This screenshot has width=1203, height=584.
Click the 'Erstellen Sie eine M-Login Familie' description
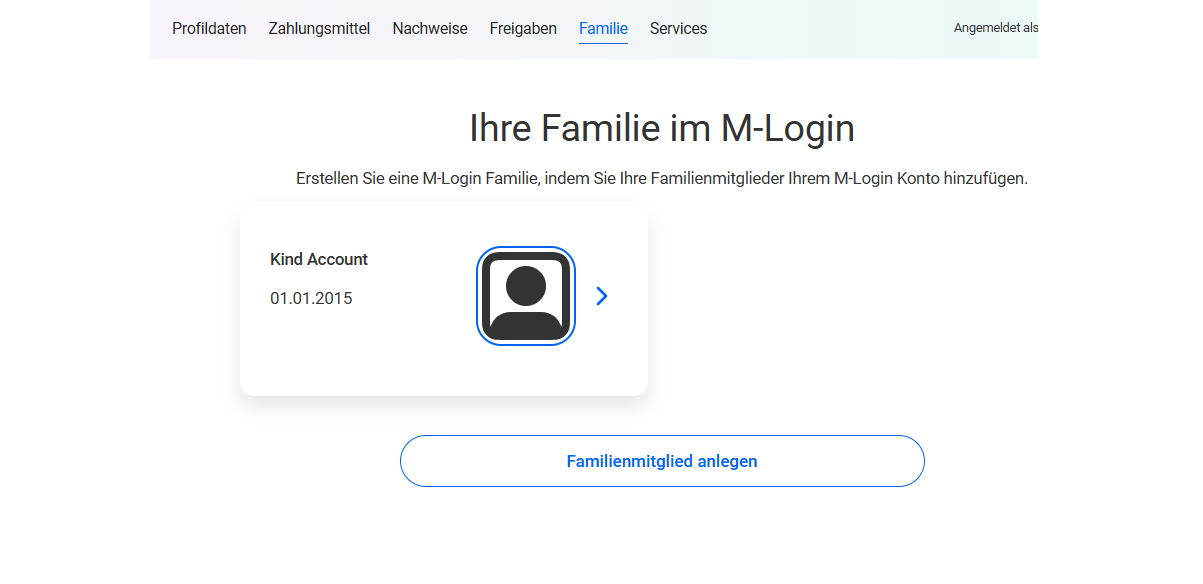(x=662, y=179)
